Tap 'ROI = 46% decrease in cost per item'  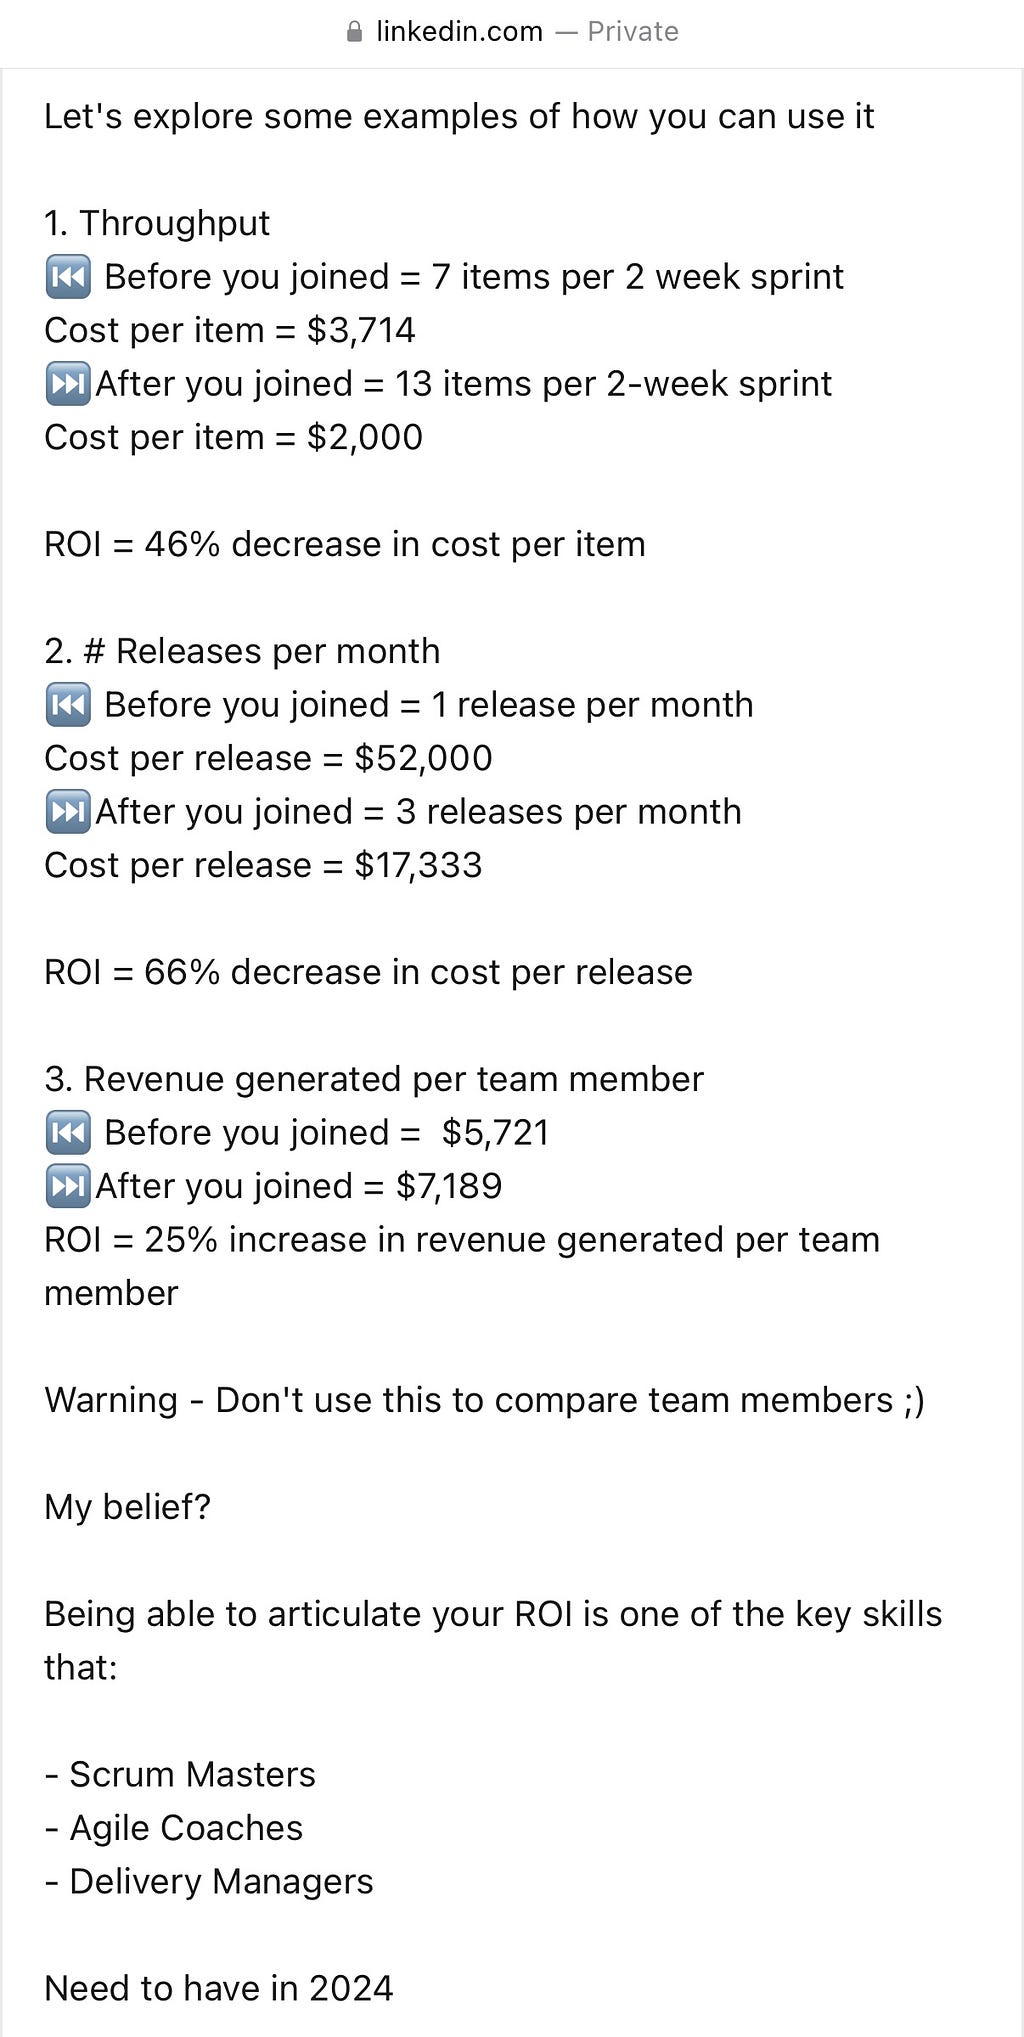[345, 544]
